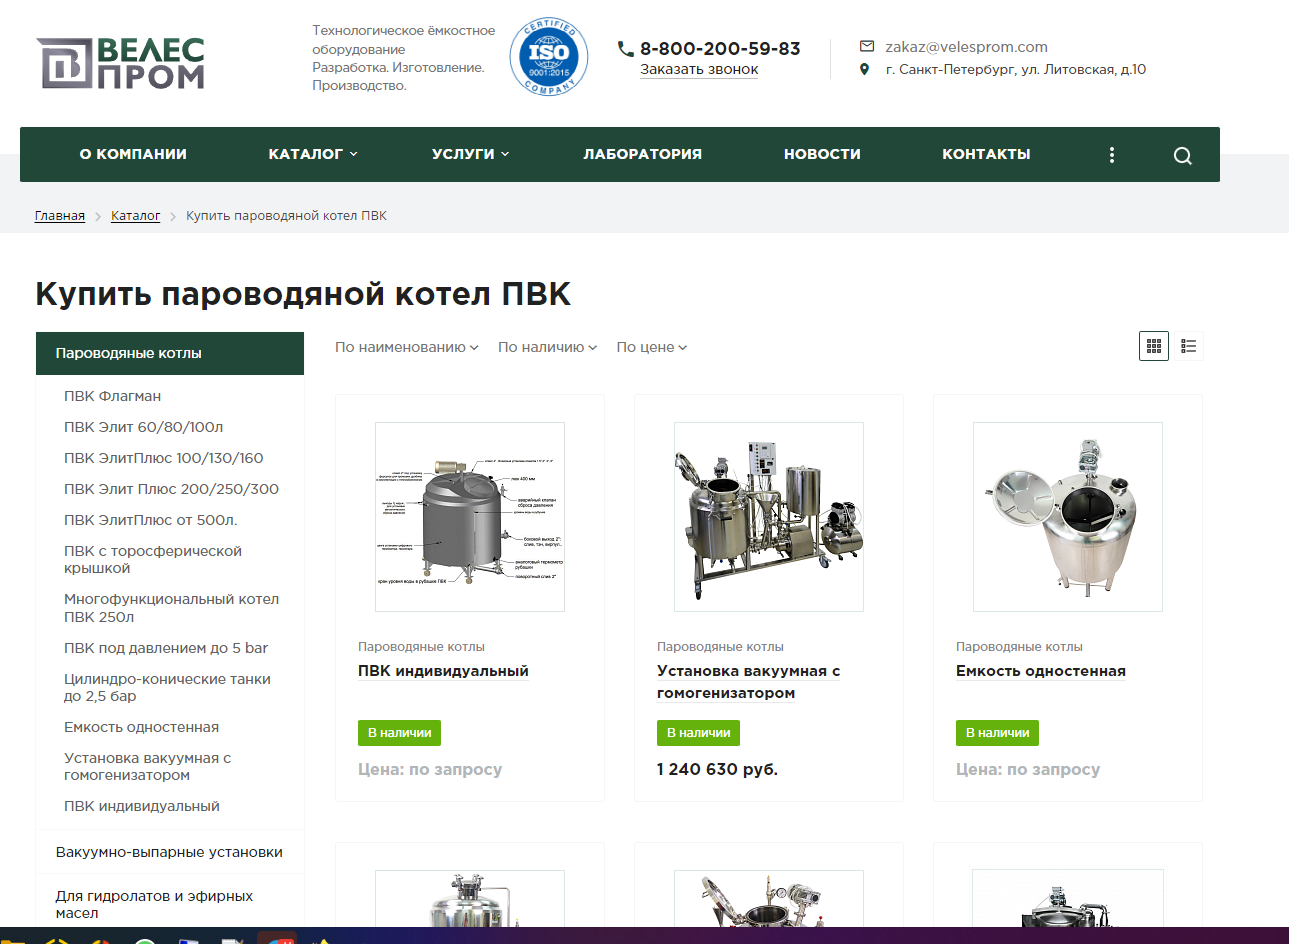
Task: Go to the НОВОСТИ section
Action: [822, 154]
